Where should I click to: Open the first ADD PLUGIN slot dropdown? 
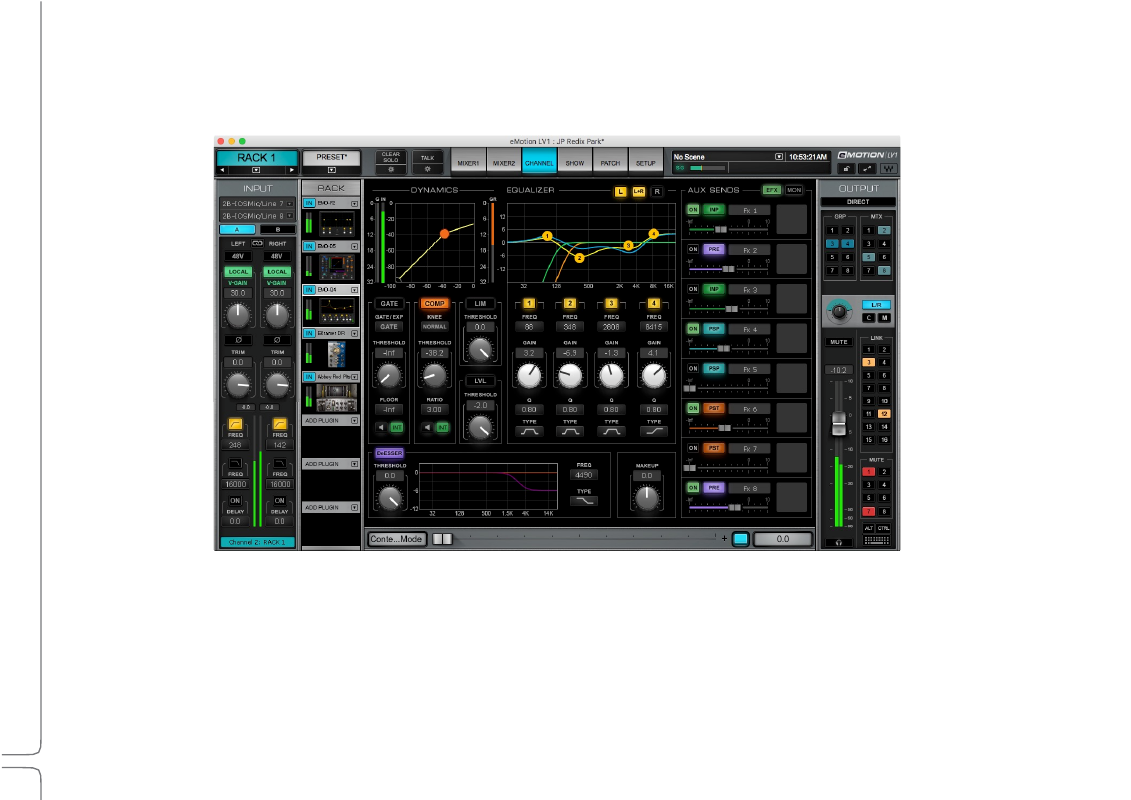click(354, 421)
